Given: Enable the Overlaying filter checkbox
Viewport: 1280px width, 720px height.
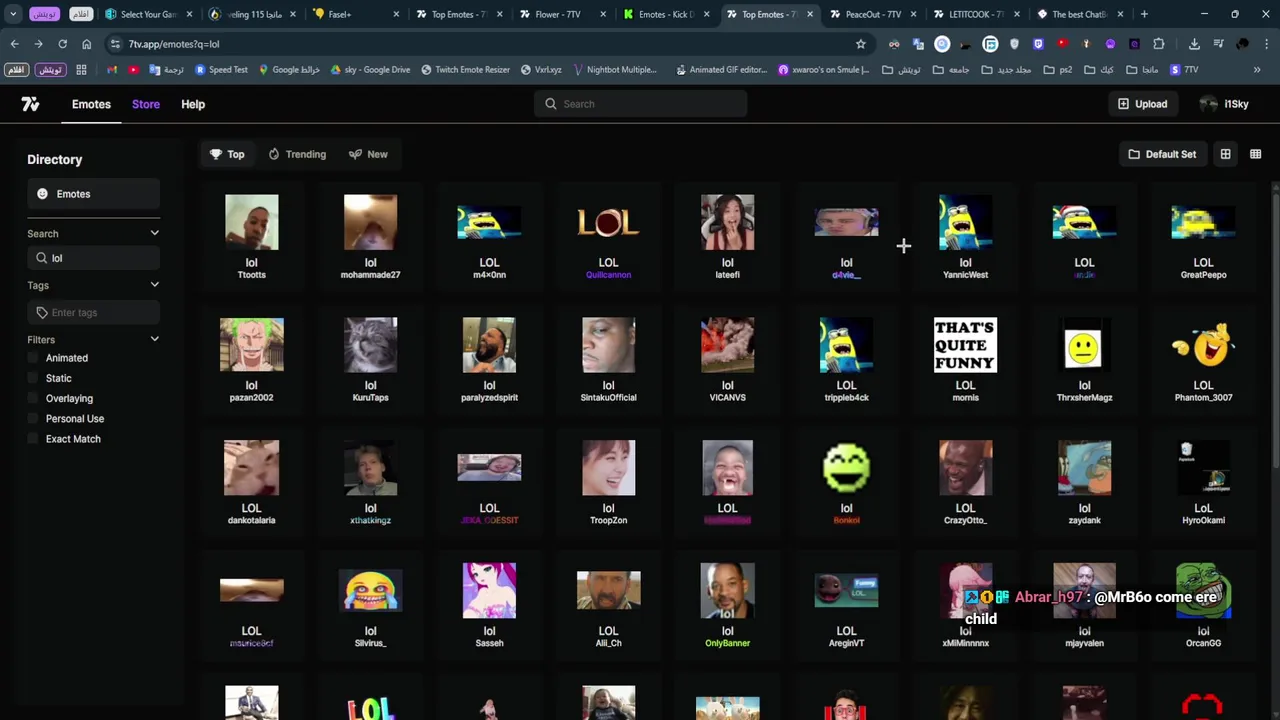Looking at the screenshot, I should pos(33,398).
